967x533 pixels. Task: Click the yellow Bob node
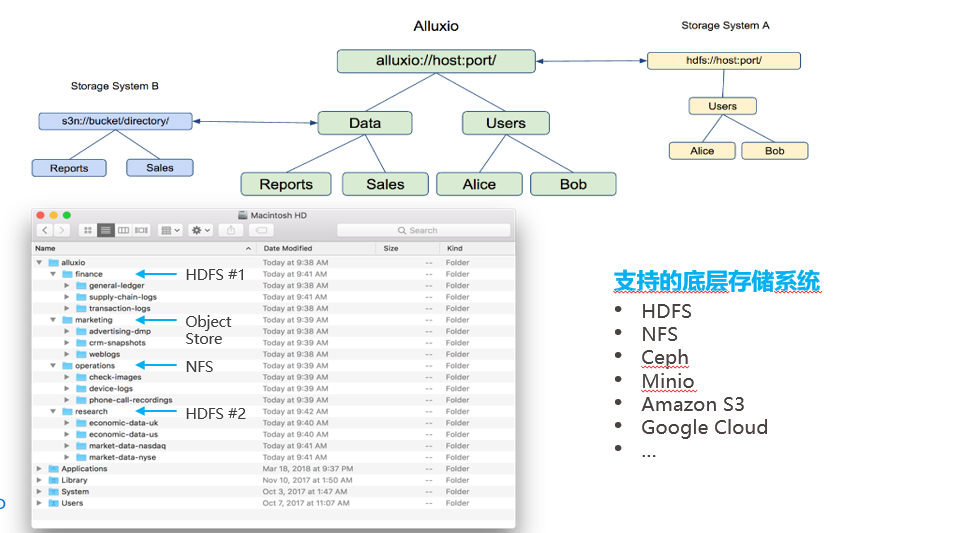tap(775, 151)
